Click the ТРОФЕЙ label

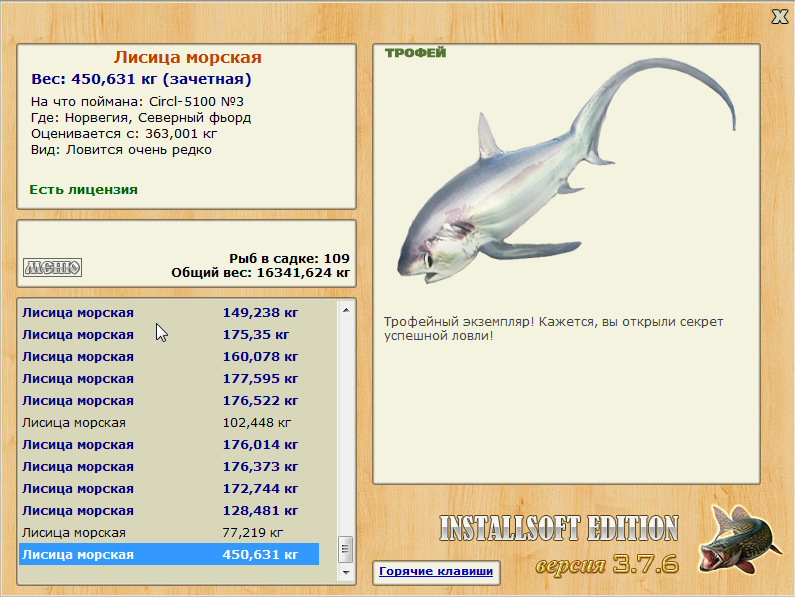coord(415,53)
